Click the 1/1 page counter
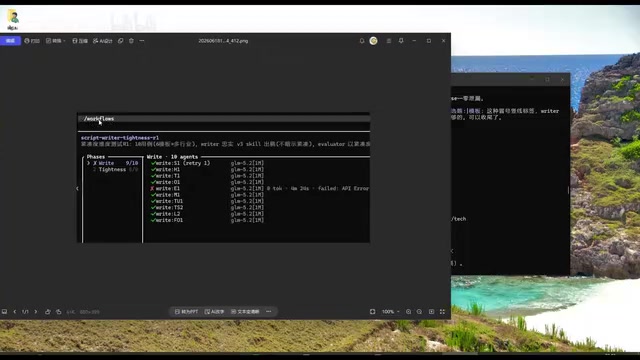The image size is (640, 360). tap(25, 312)
